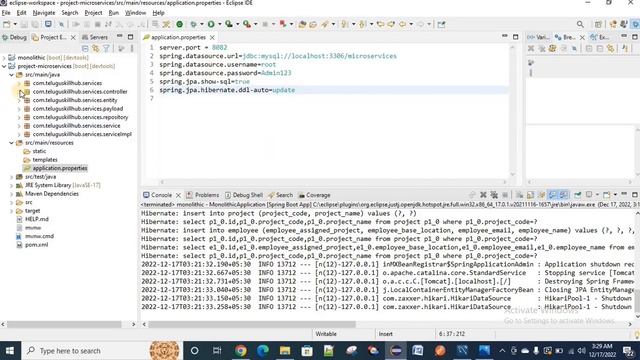
Task: Maximize the editor area
Action: pyautogui.click(x=516, y=37)
